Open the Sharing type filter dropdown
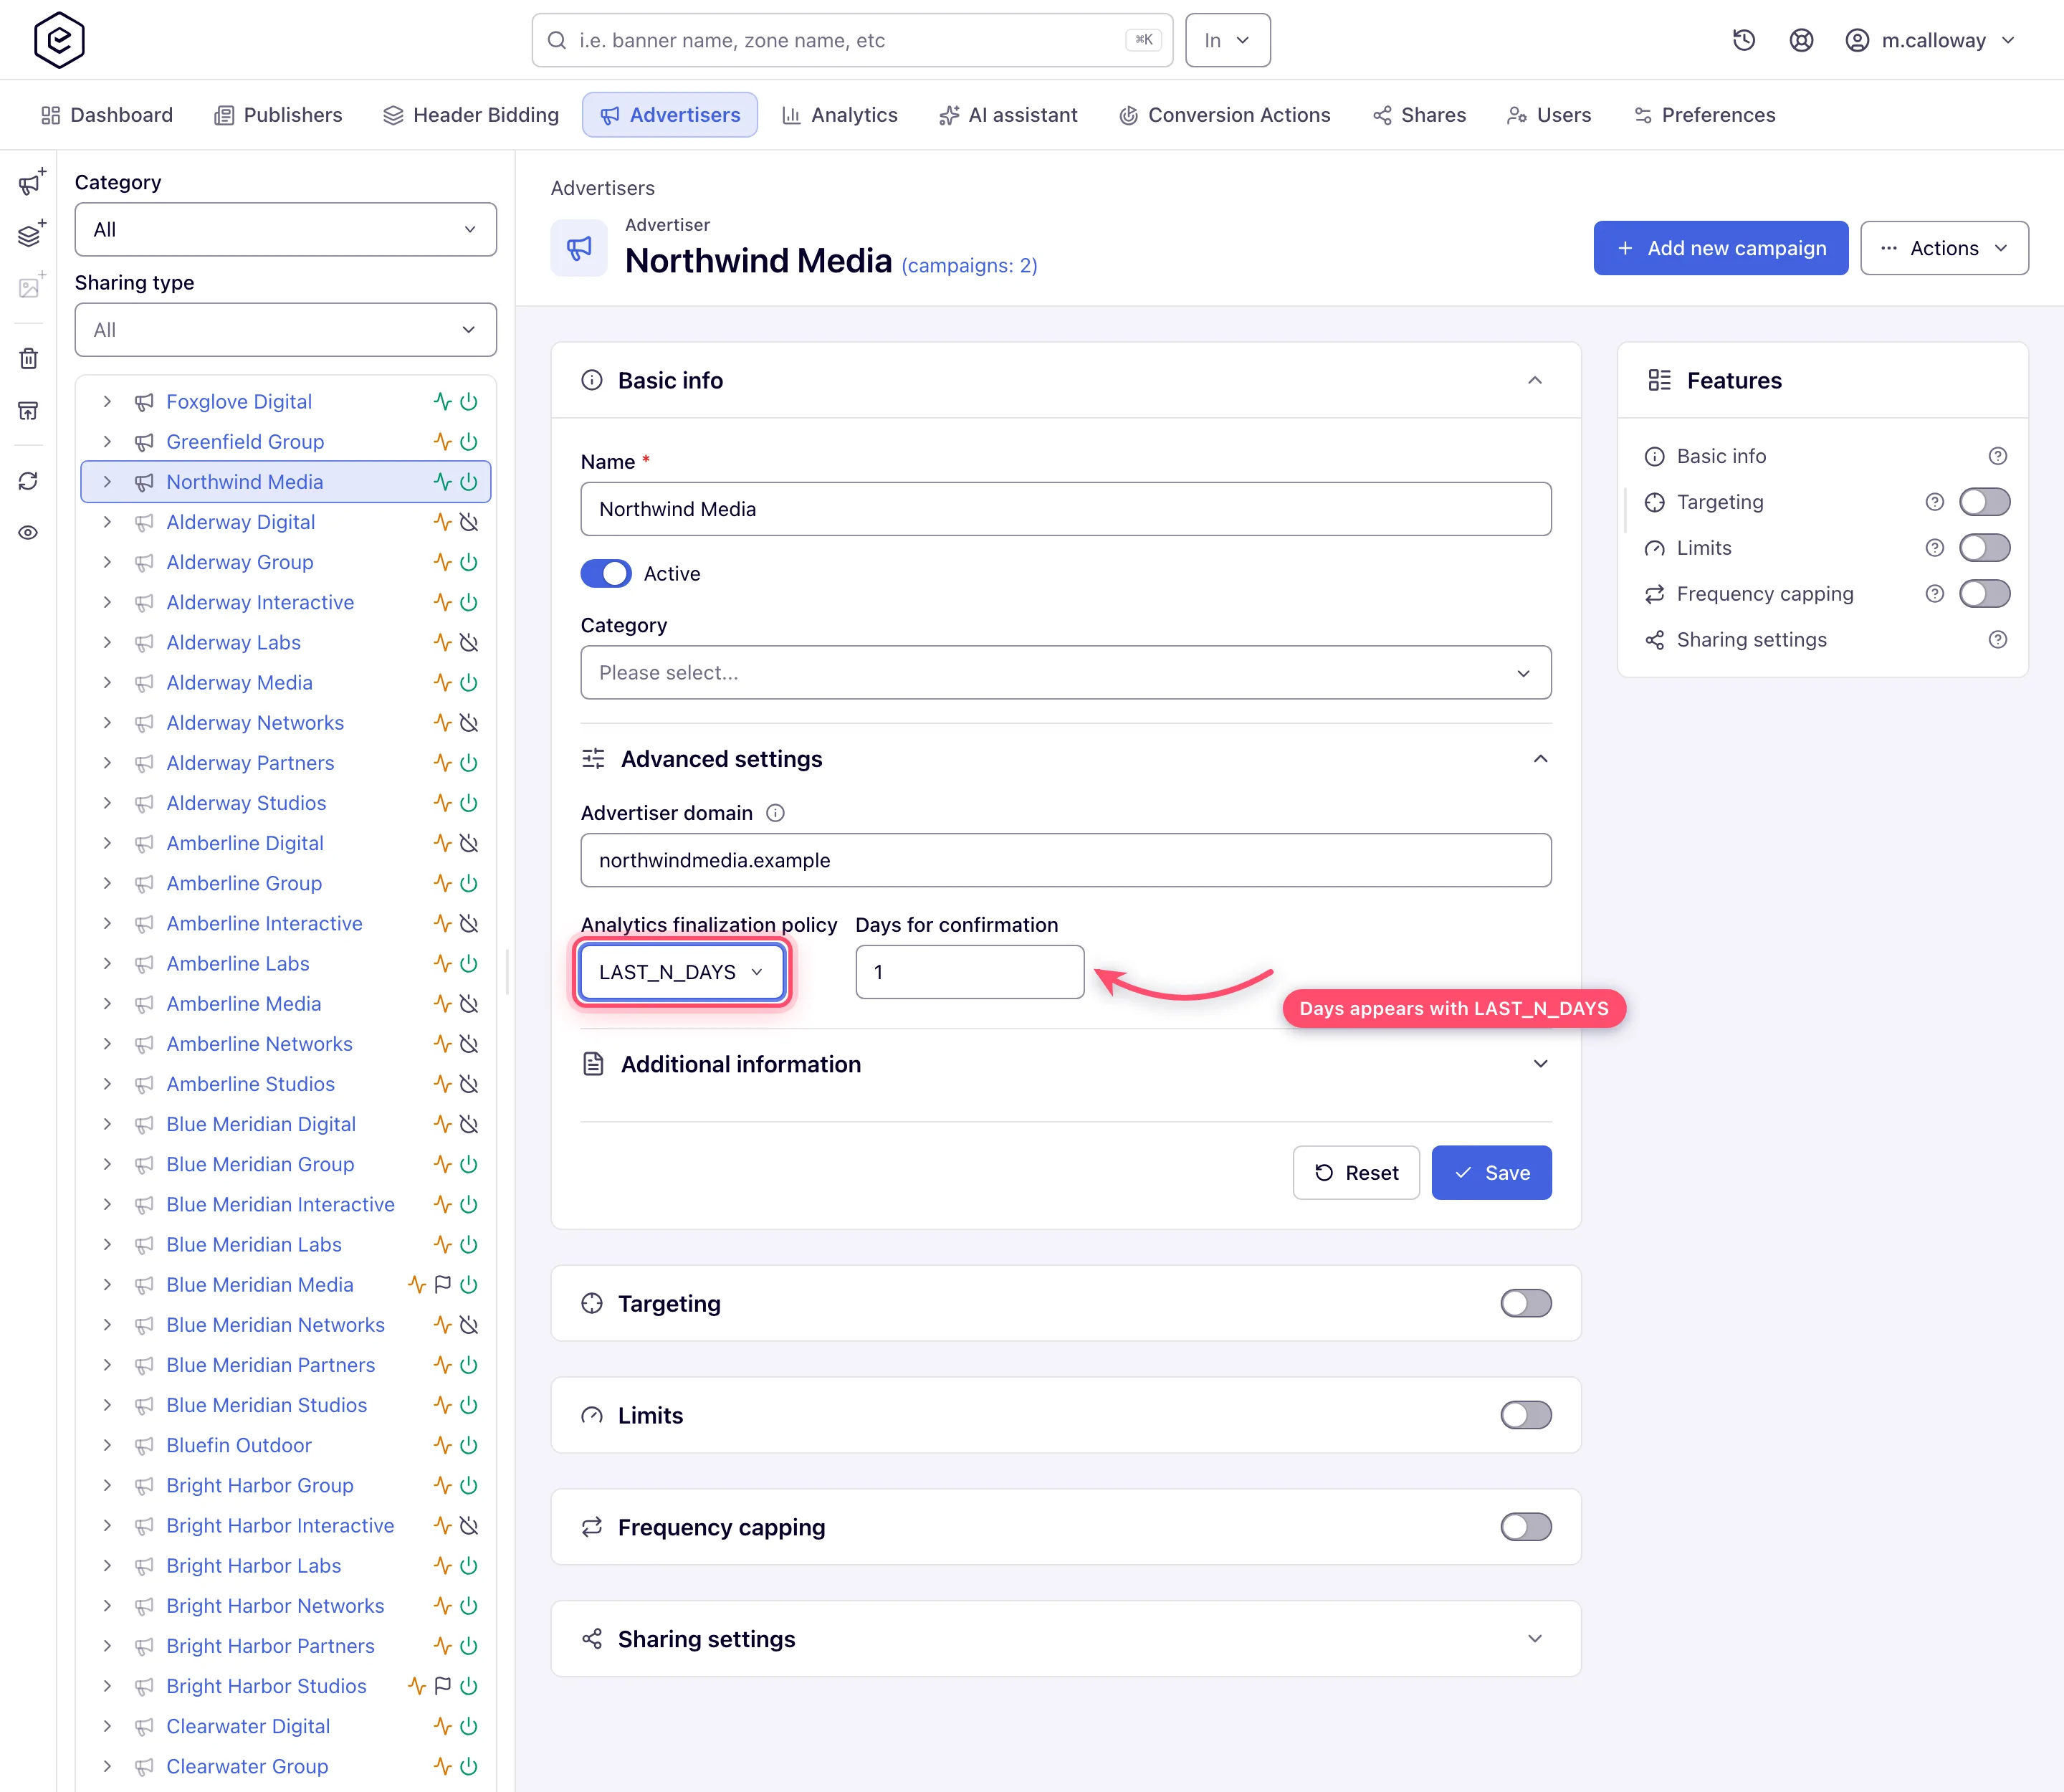Viewport: 2064px width, 1792px height. 286,330
